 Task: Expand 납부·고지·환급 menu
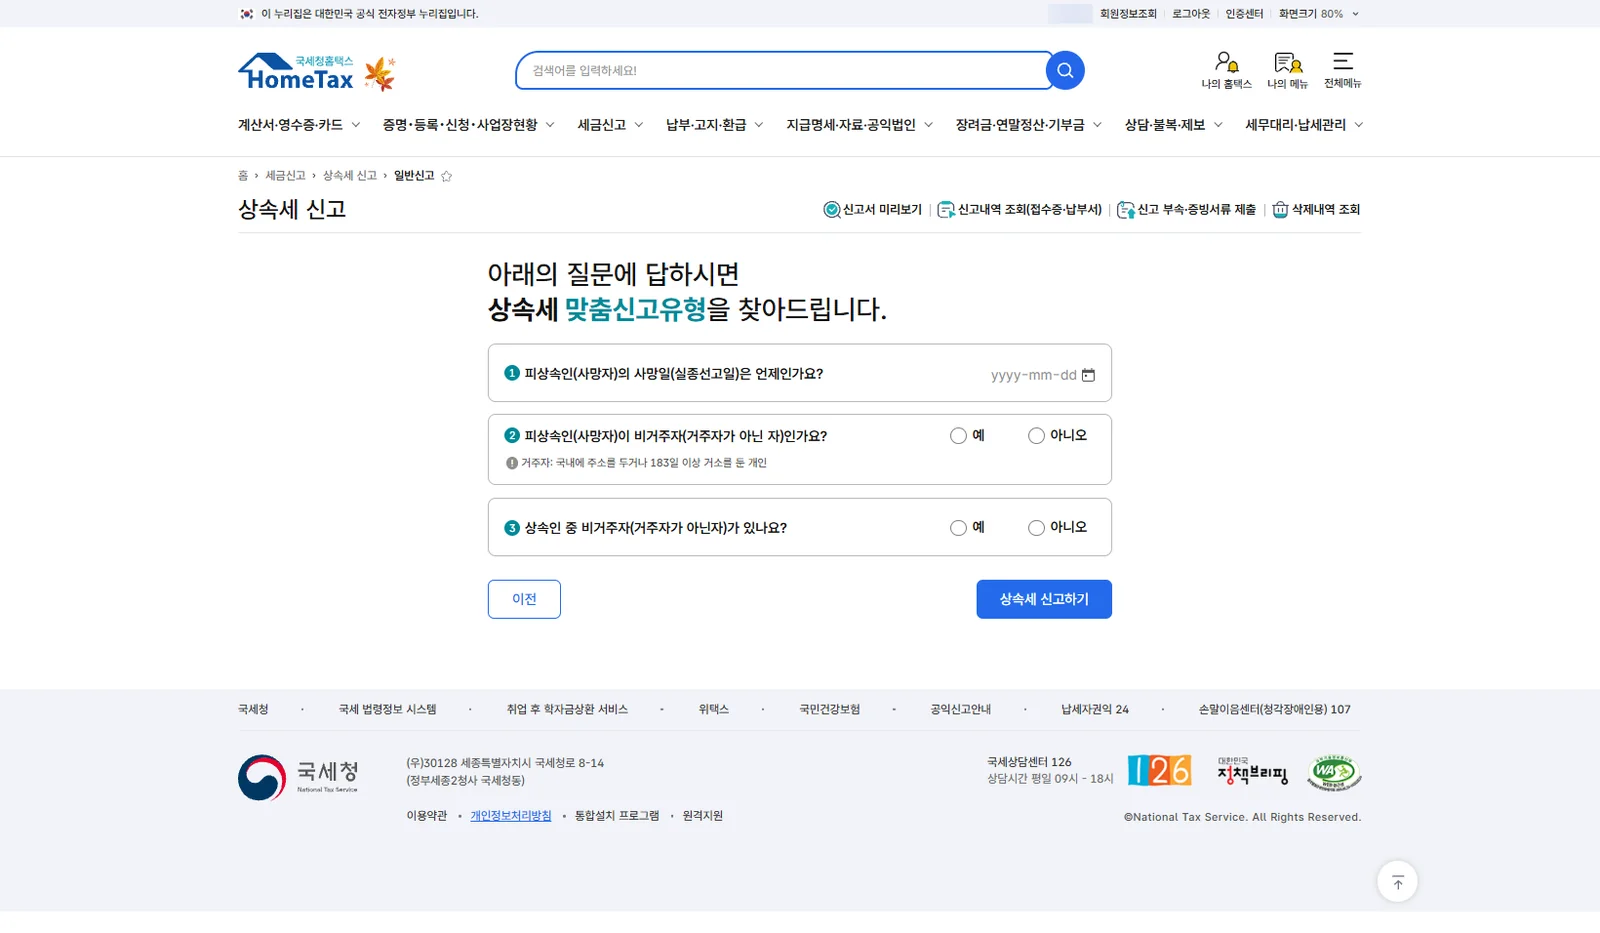(715, 125)
